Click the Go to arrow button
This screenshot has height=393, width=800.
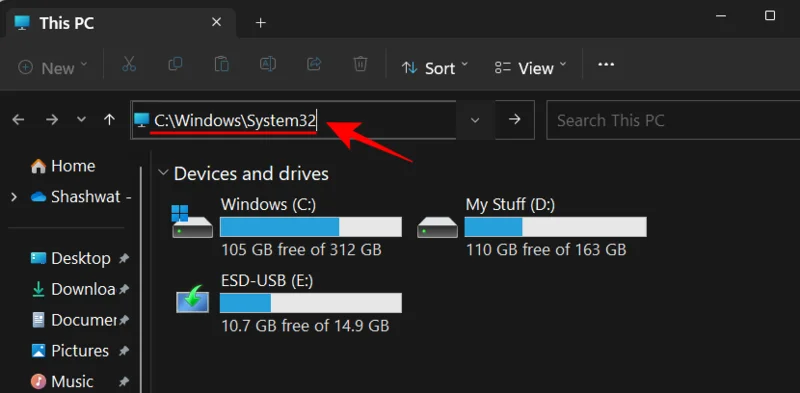coord(515,119)
